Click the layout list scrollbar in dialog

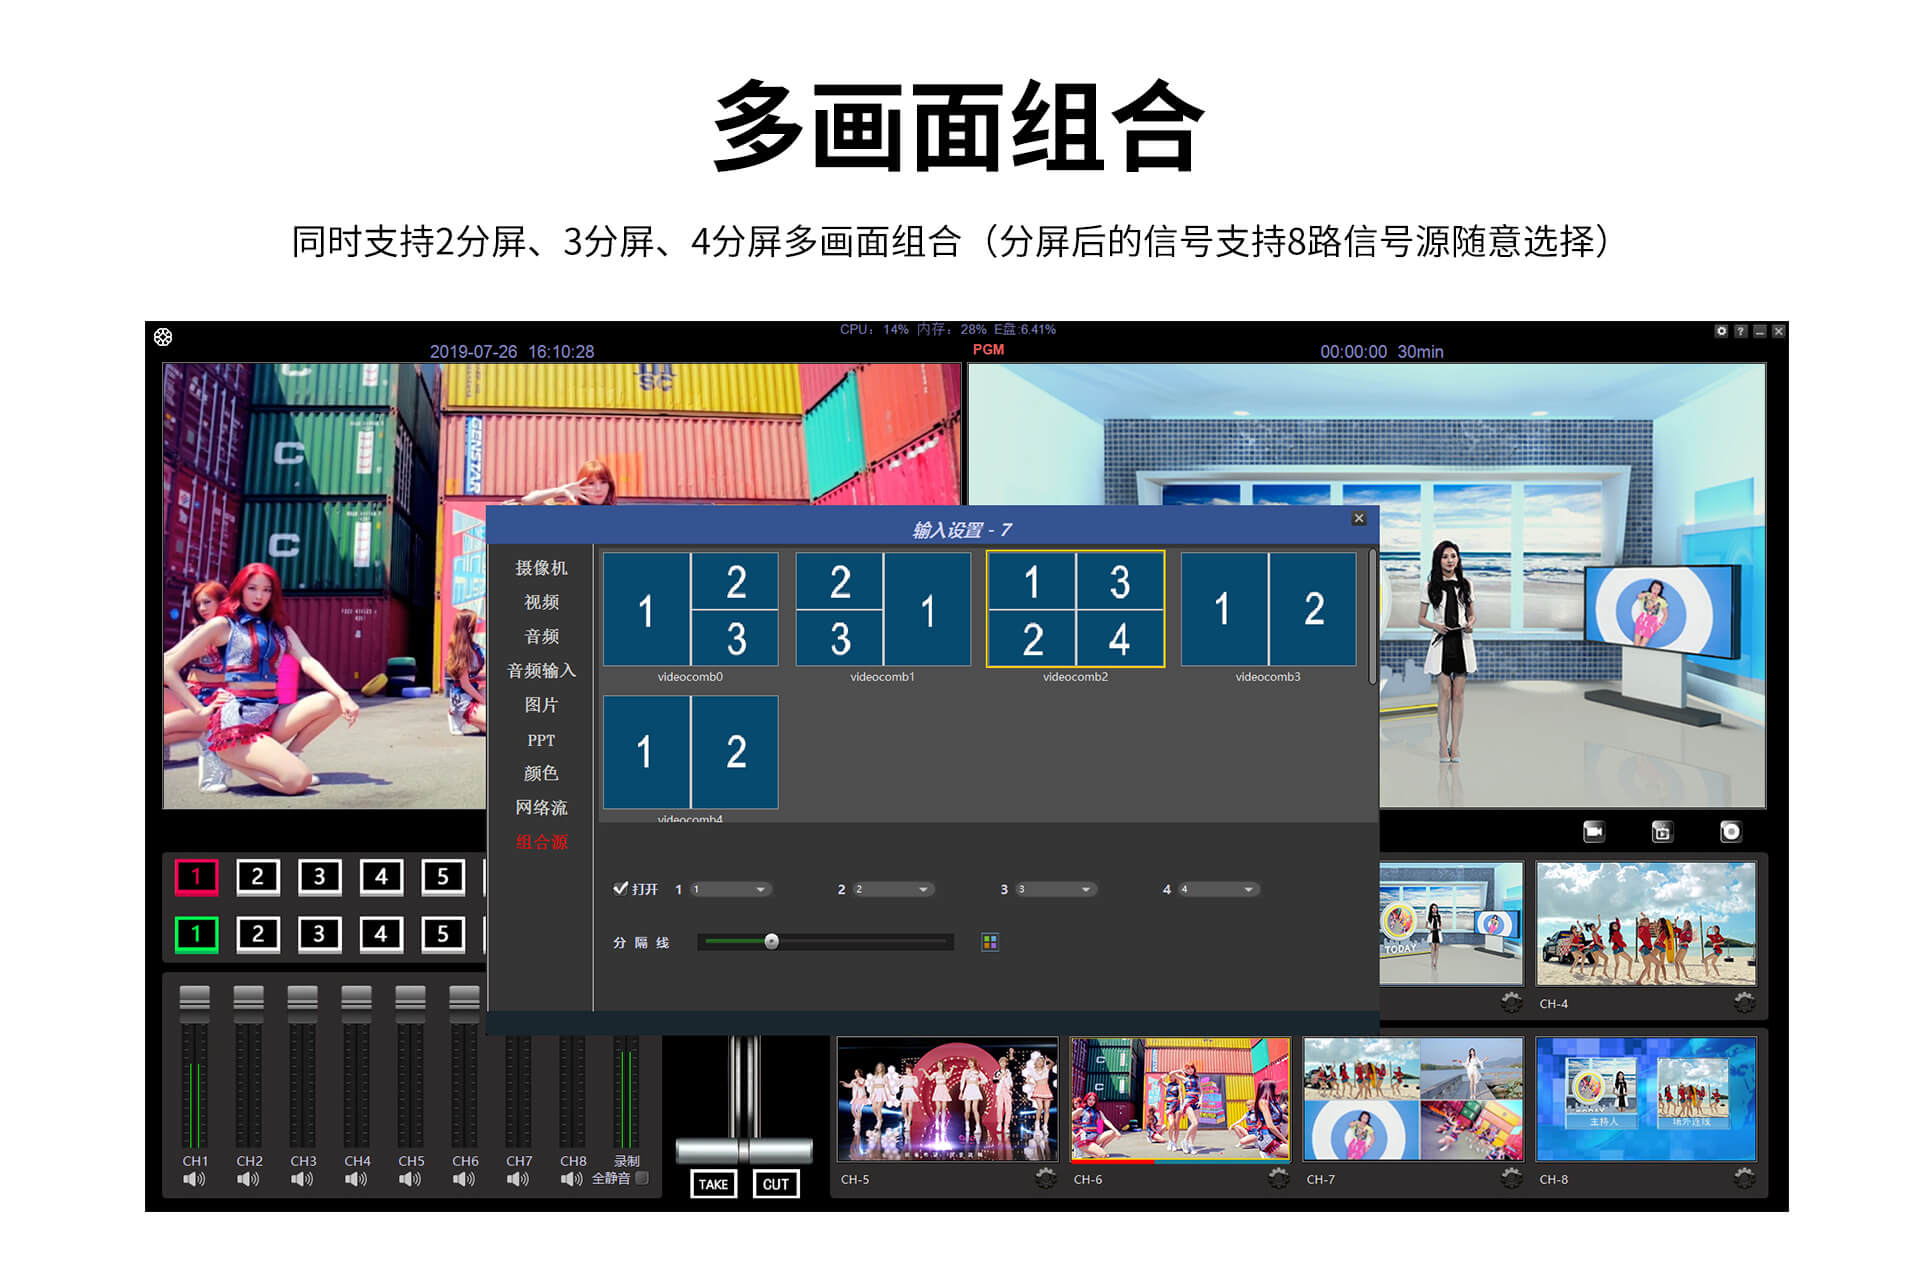pos(1372,616)
